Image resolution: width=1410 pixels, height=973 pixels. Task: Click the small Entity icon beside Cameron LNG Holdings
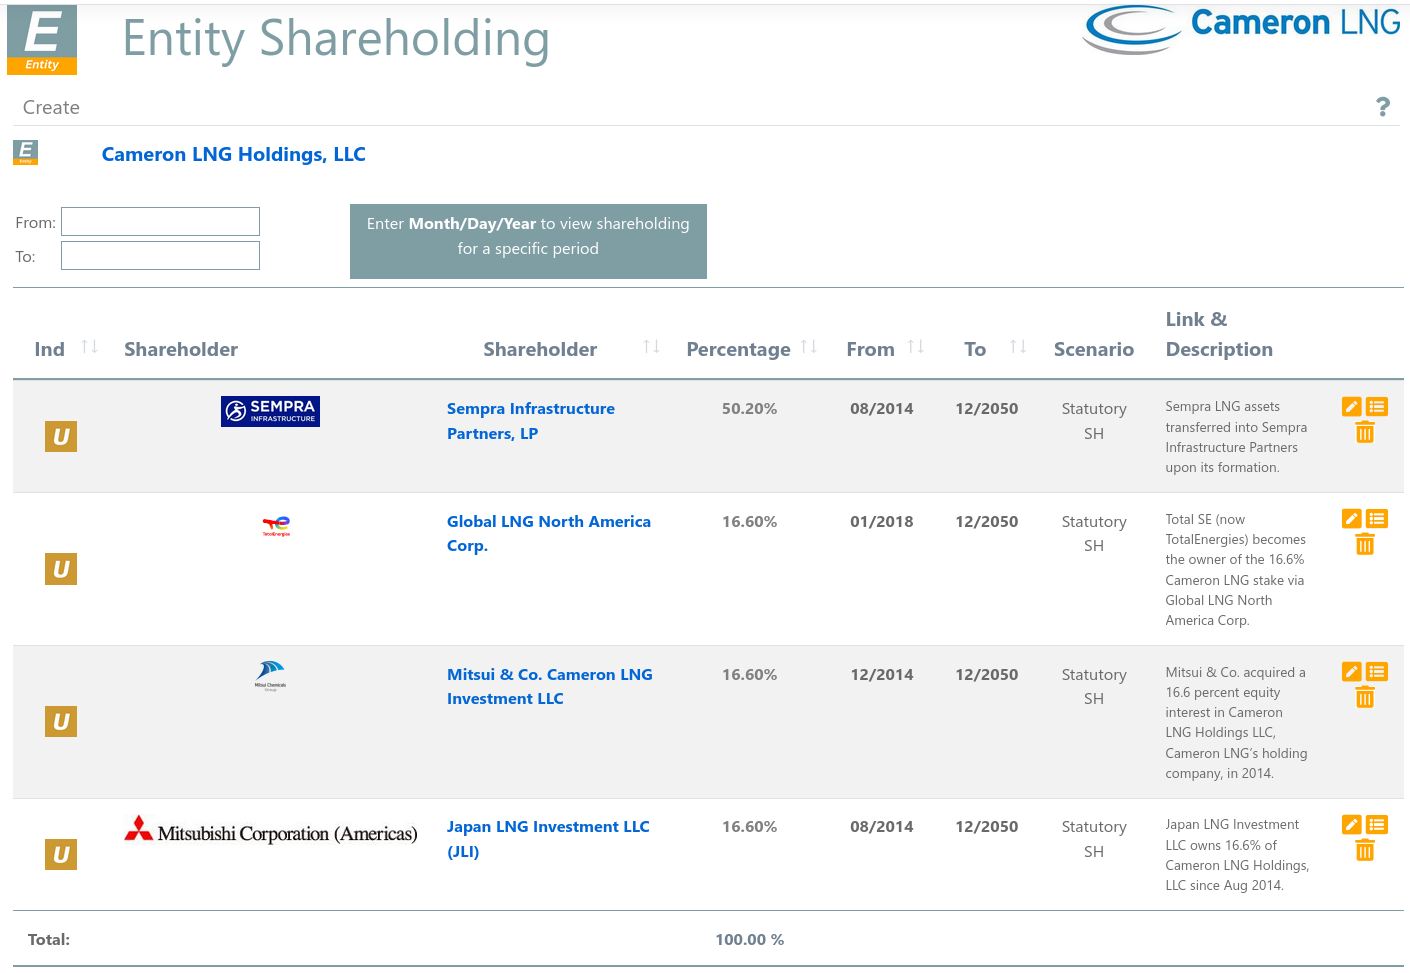pyautogui.click(x=25, y=153)
